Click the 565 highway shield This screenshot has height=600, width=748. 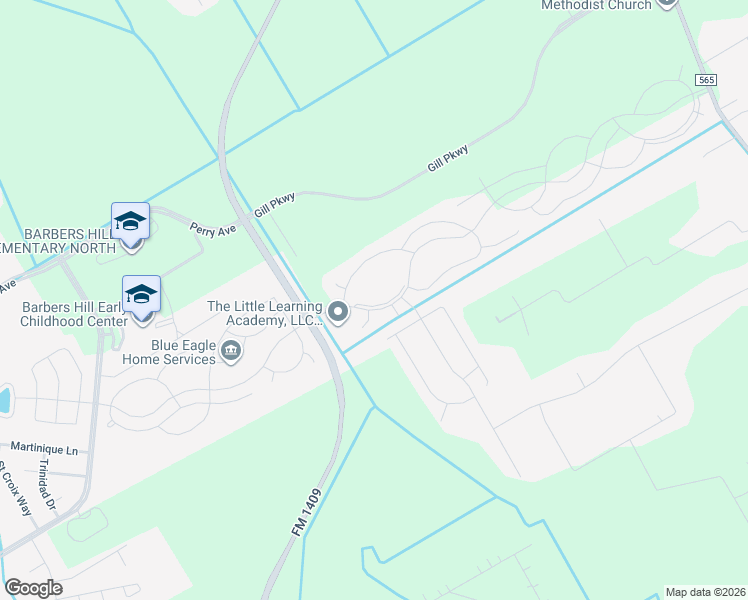pos(706,80)
